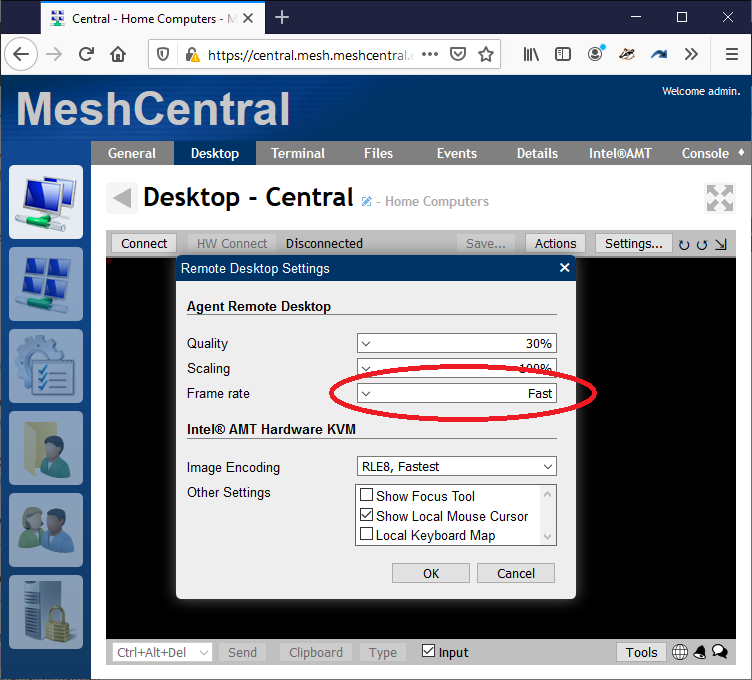Click the HW Connect button
The image size is (752, 680).
pyautogui.click(x=232, y=244)
